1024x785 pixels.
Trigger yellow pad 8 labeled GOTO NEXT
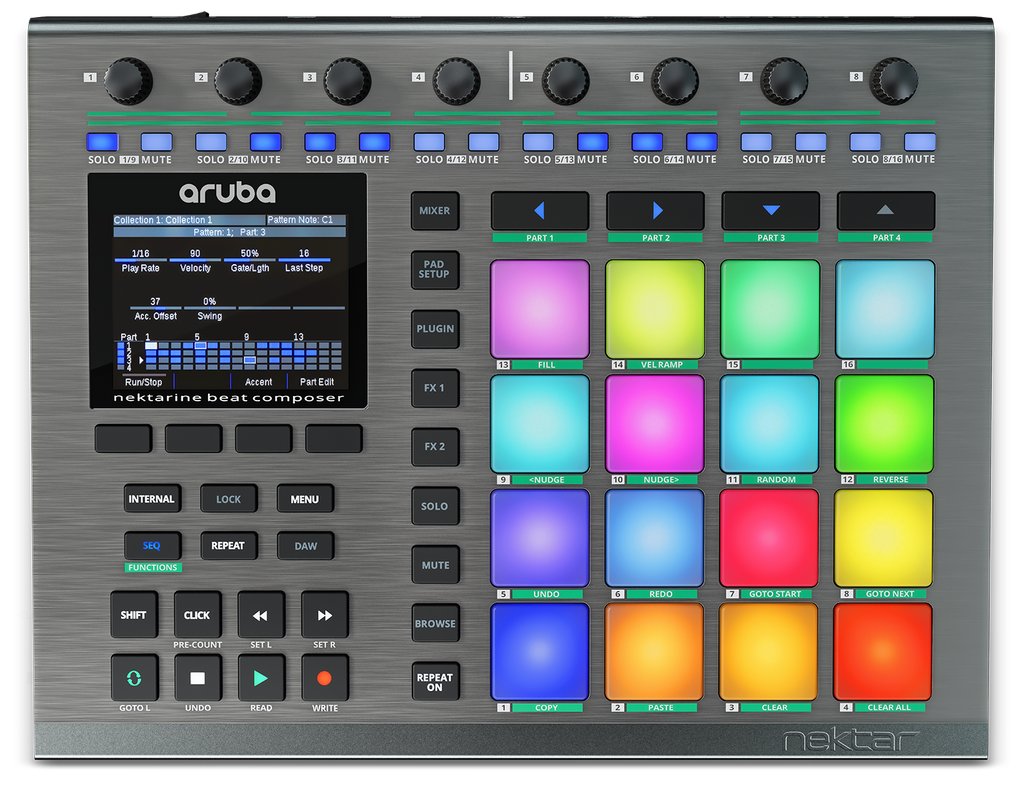884,538
